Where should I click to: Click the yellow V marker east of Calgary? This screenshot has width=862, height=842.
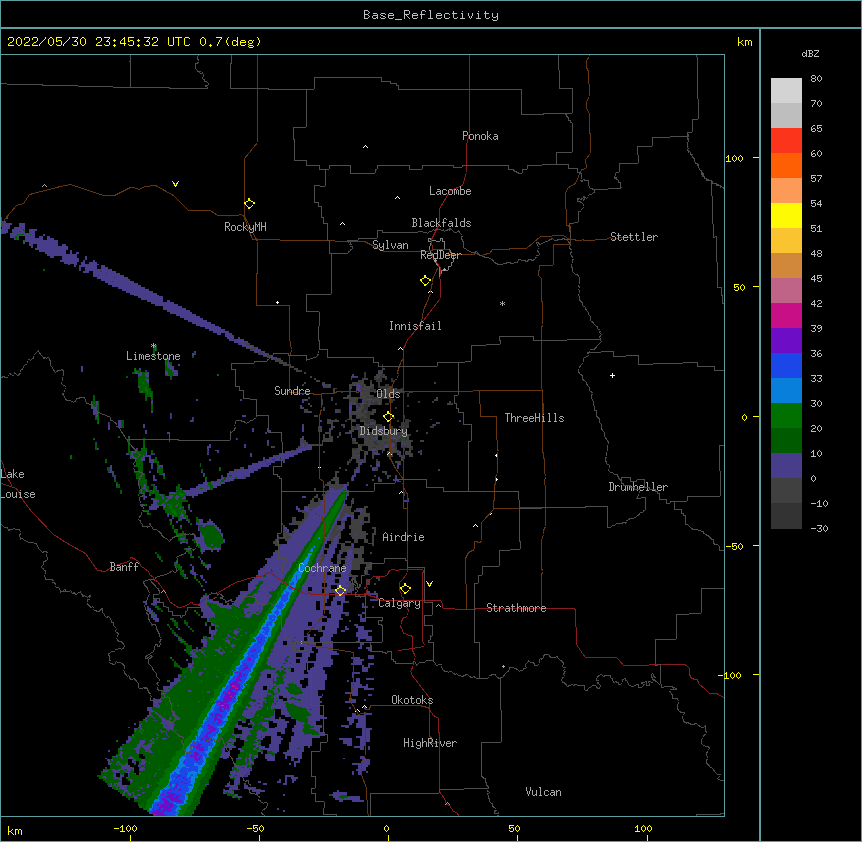[x=429, y=584]
